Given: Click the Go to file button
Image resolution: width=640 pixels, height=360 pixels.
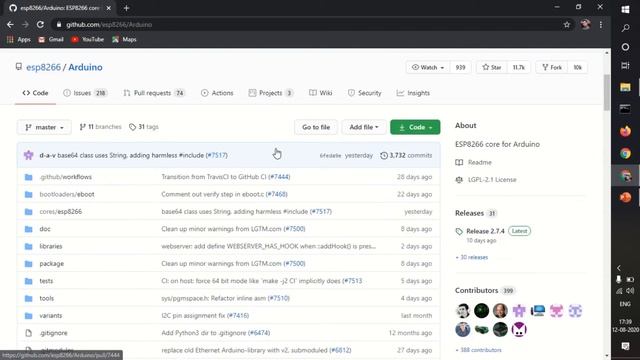Looking at the screenshot, I should (x=316, y=127).
